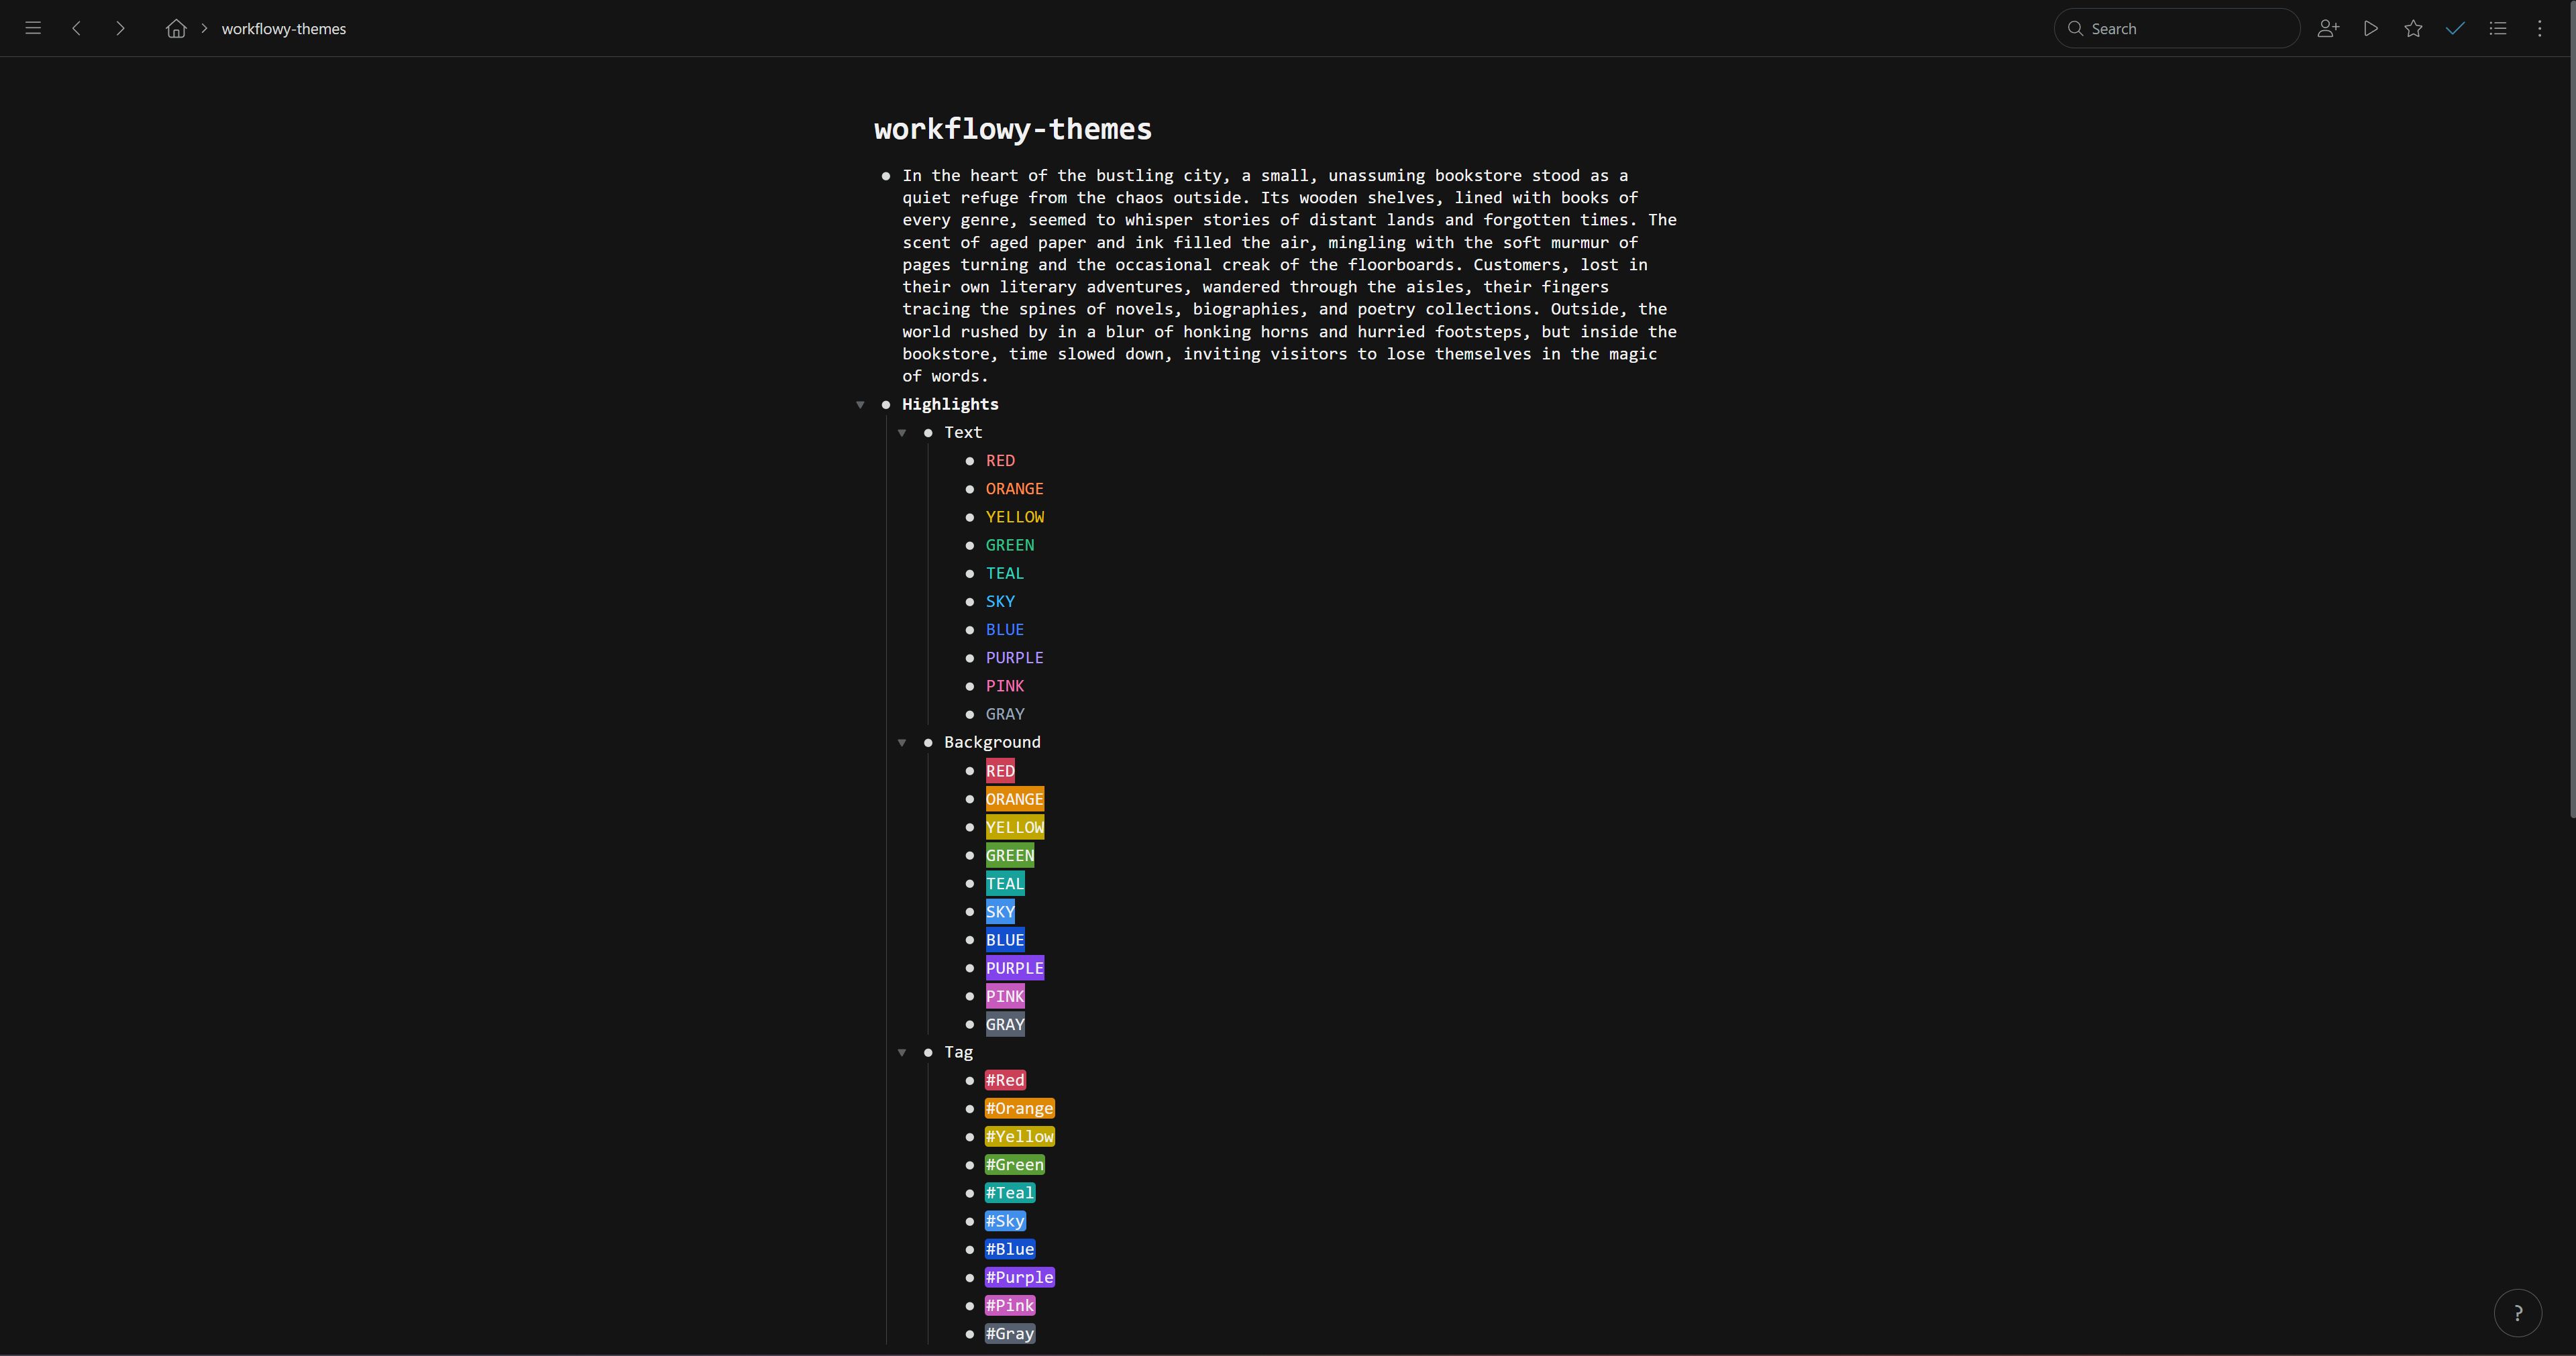Toggle show completed checkmark
Viewport: 2576px width, 1356px height.
(x=2455, y=28)
